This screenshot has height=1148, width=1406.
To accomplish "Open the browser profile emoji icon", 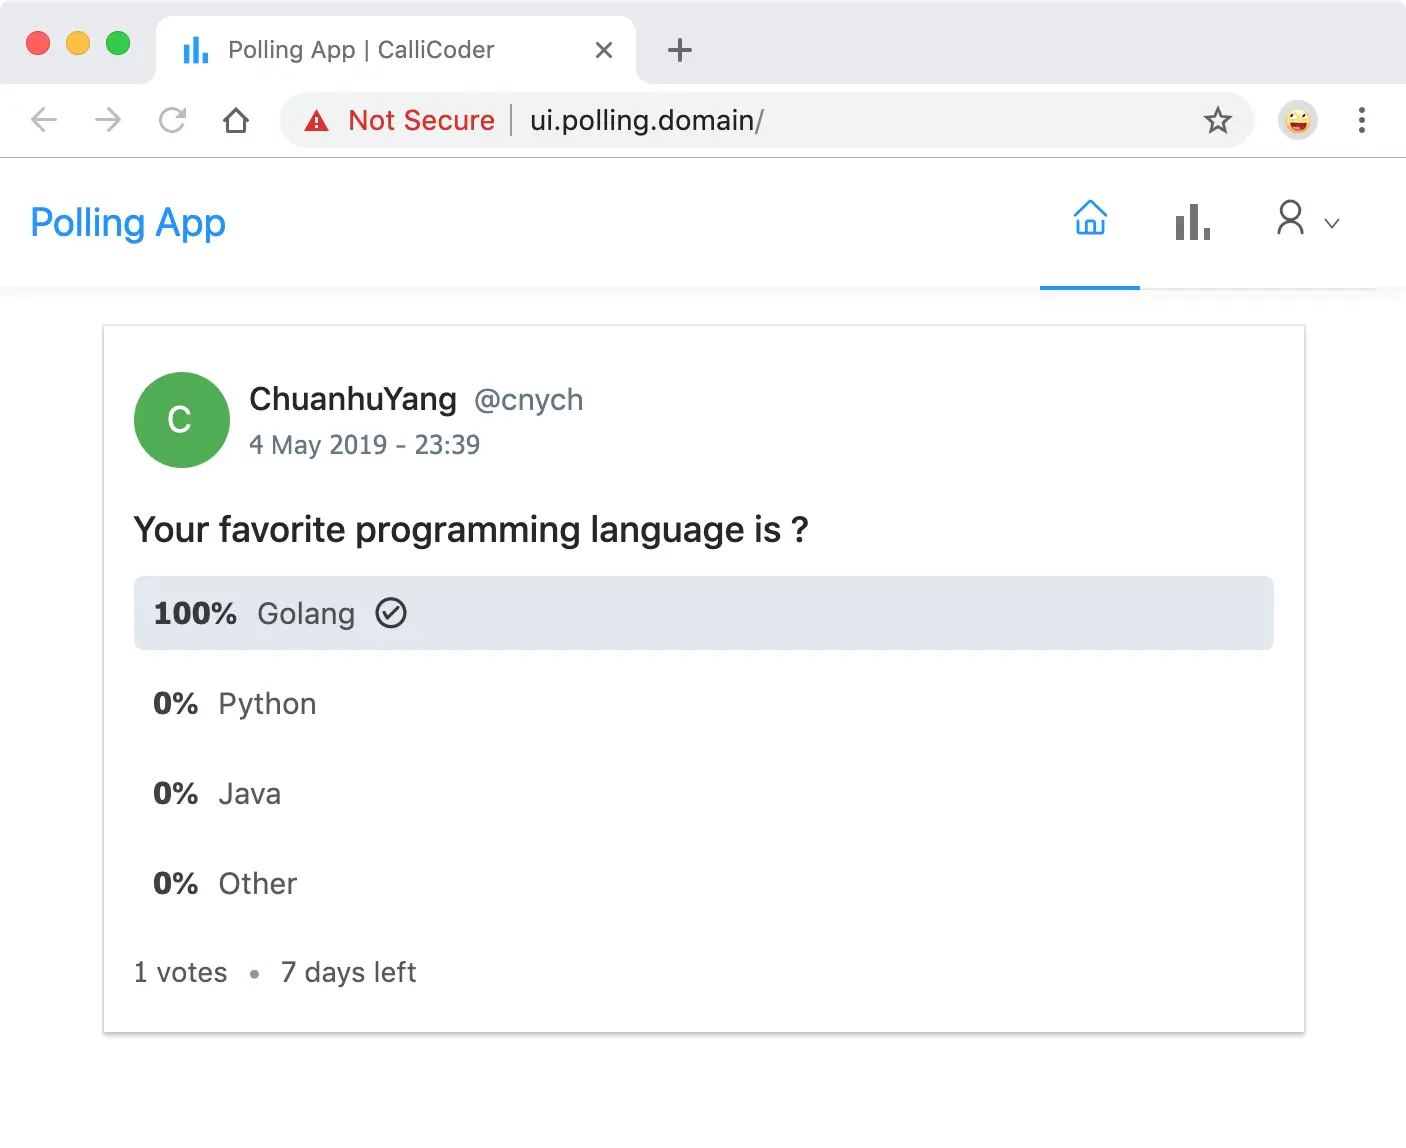I will pyautogui.click(x=1297, y=120).
